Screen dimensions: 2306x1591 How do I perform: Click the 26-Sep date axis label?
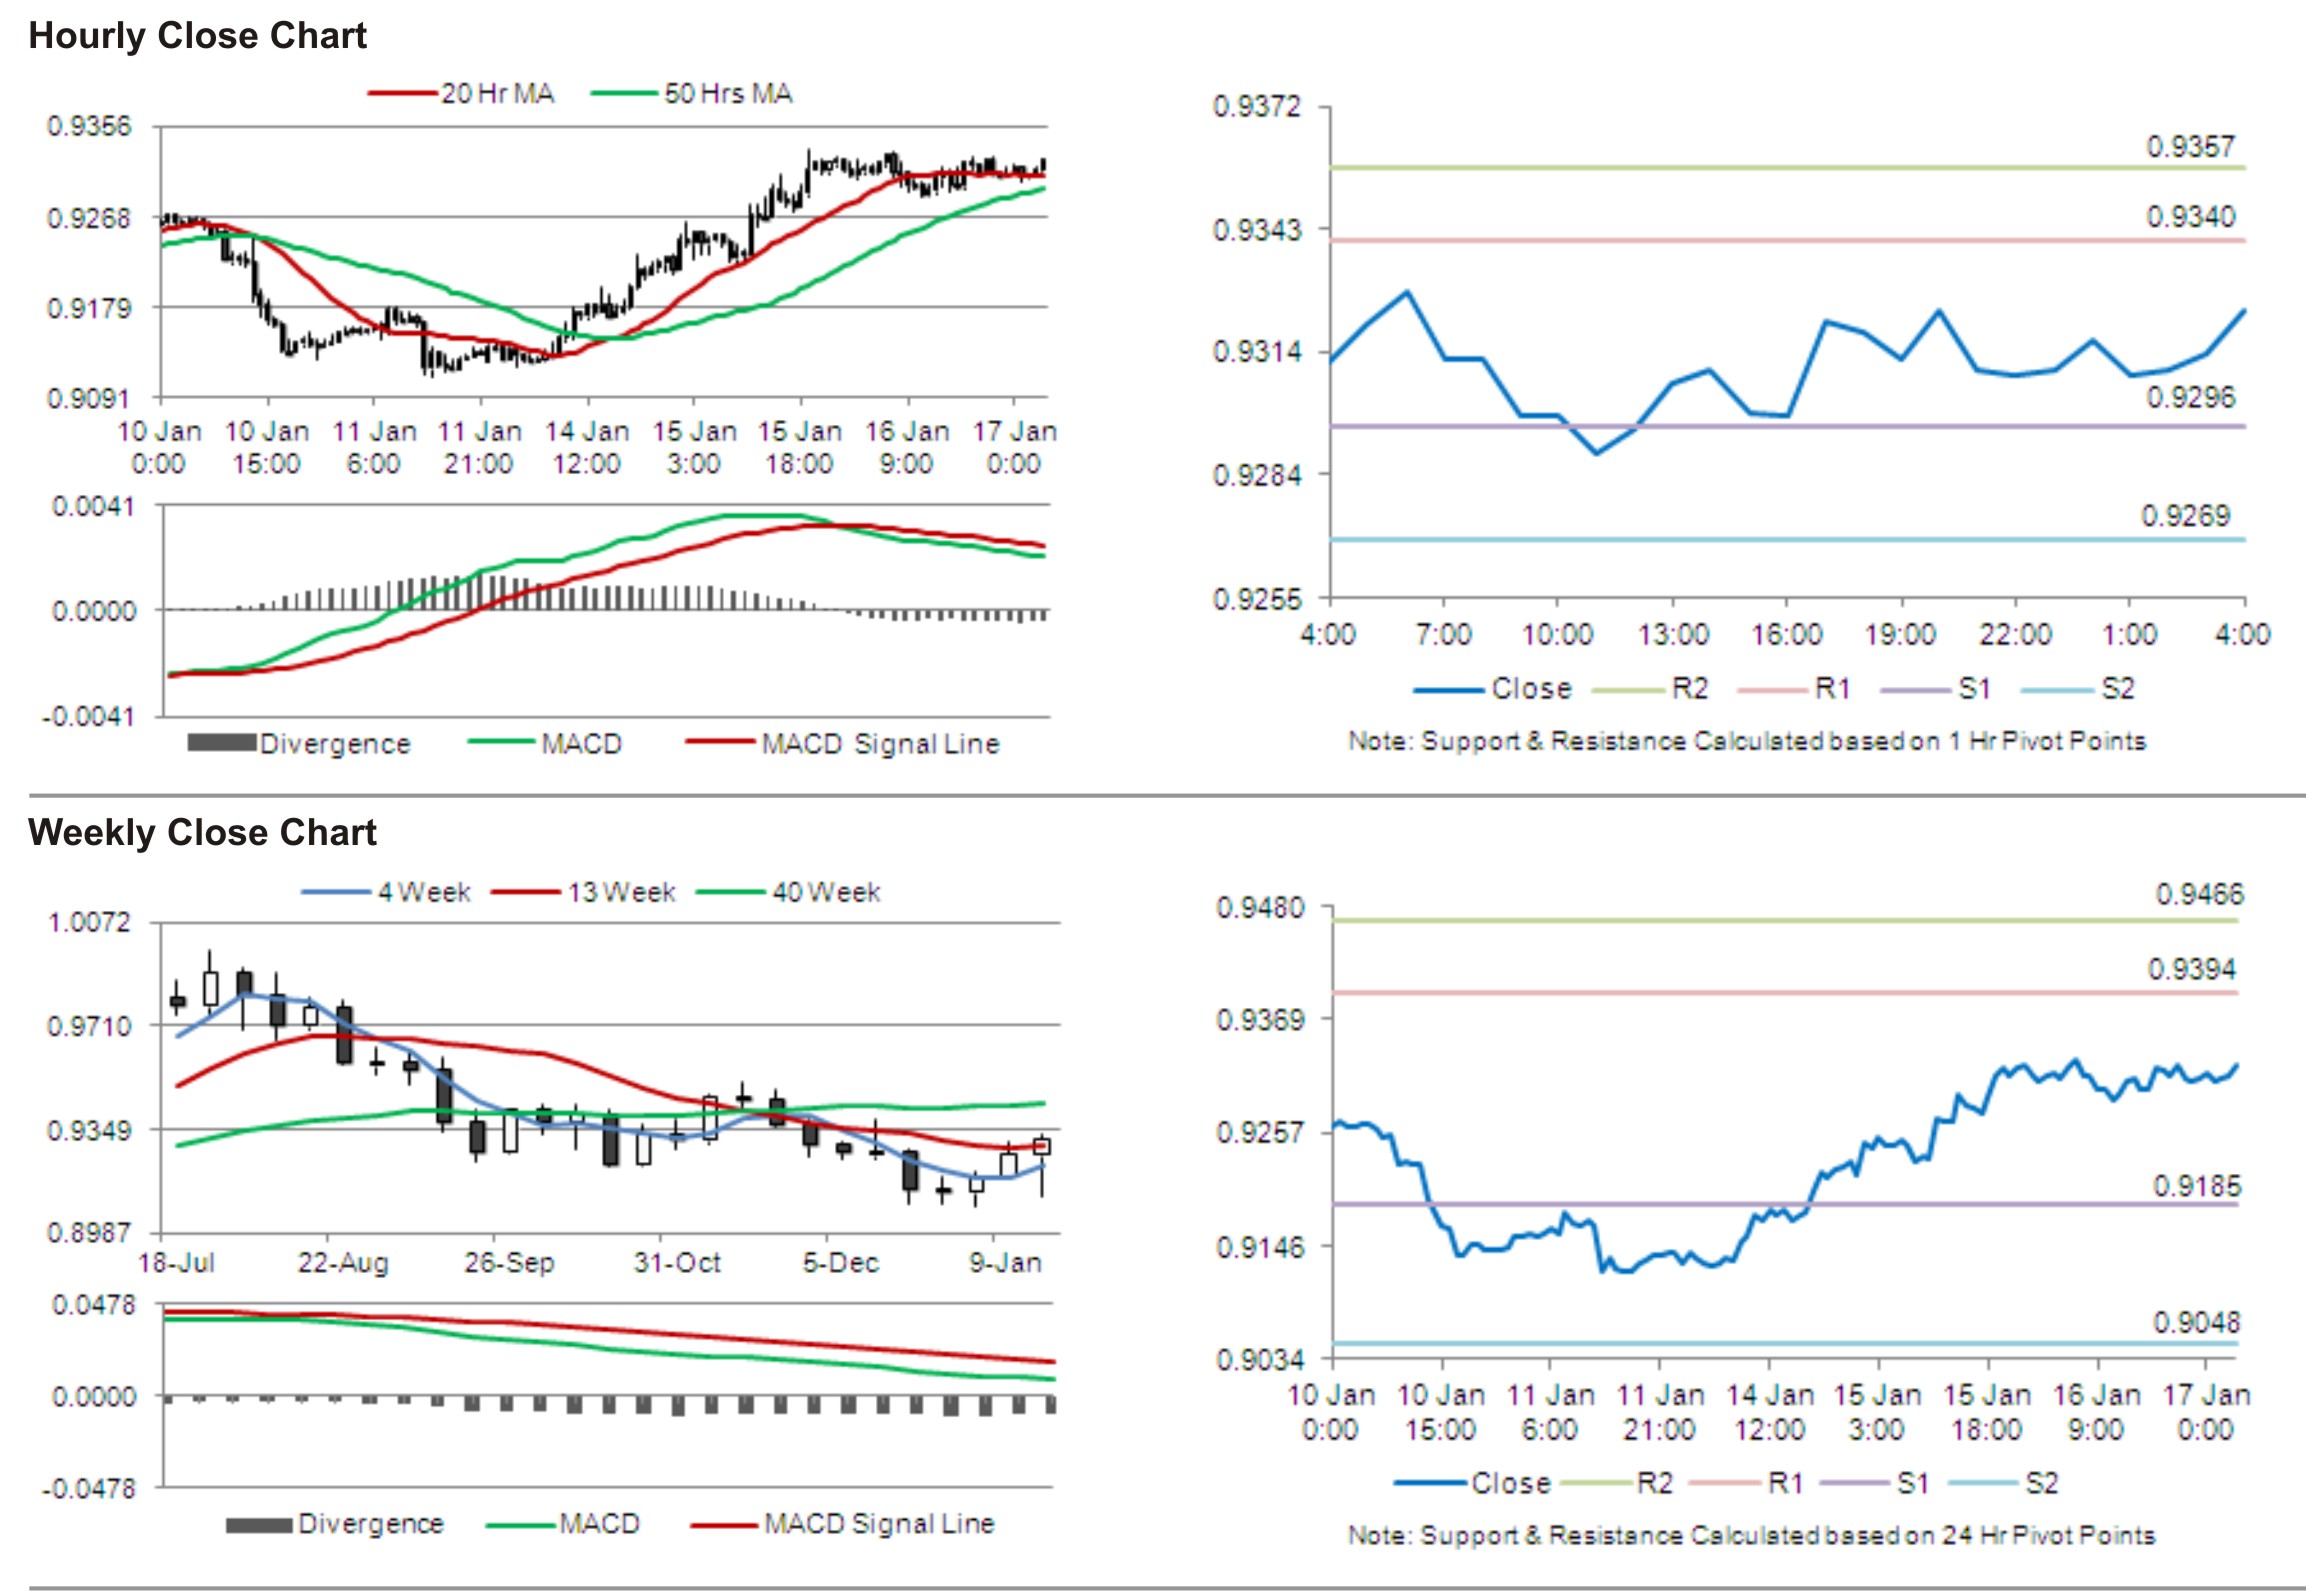pos(509,1263)
